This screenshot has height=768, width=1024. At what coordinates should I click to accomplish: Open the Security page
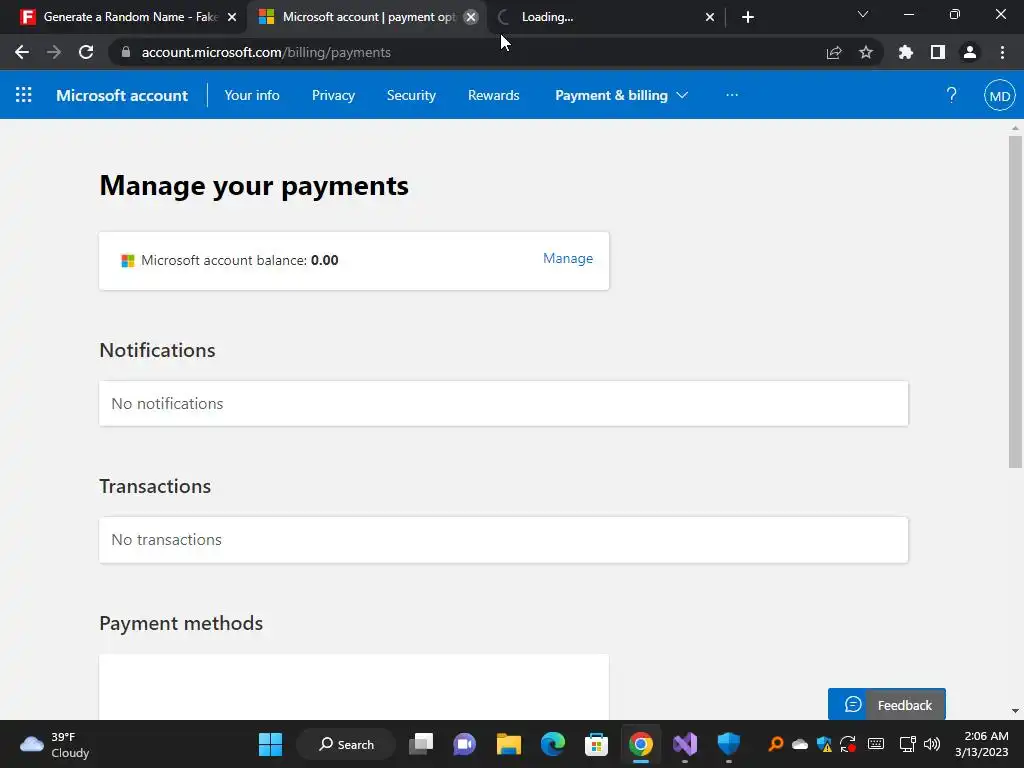[411, 95]
